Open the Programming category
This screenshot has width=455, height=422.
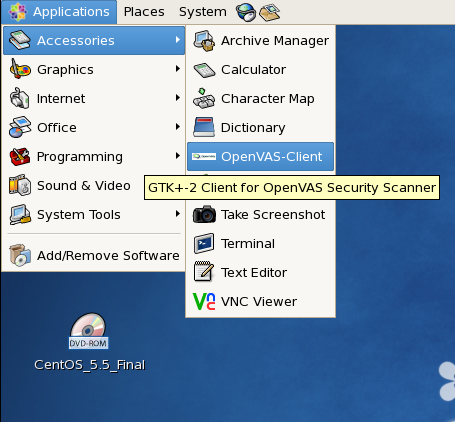[94, 157]
